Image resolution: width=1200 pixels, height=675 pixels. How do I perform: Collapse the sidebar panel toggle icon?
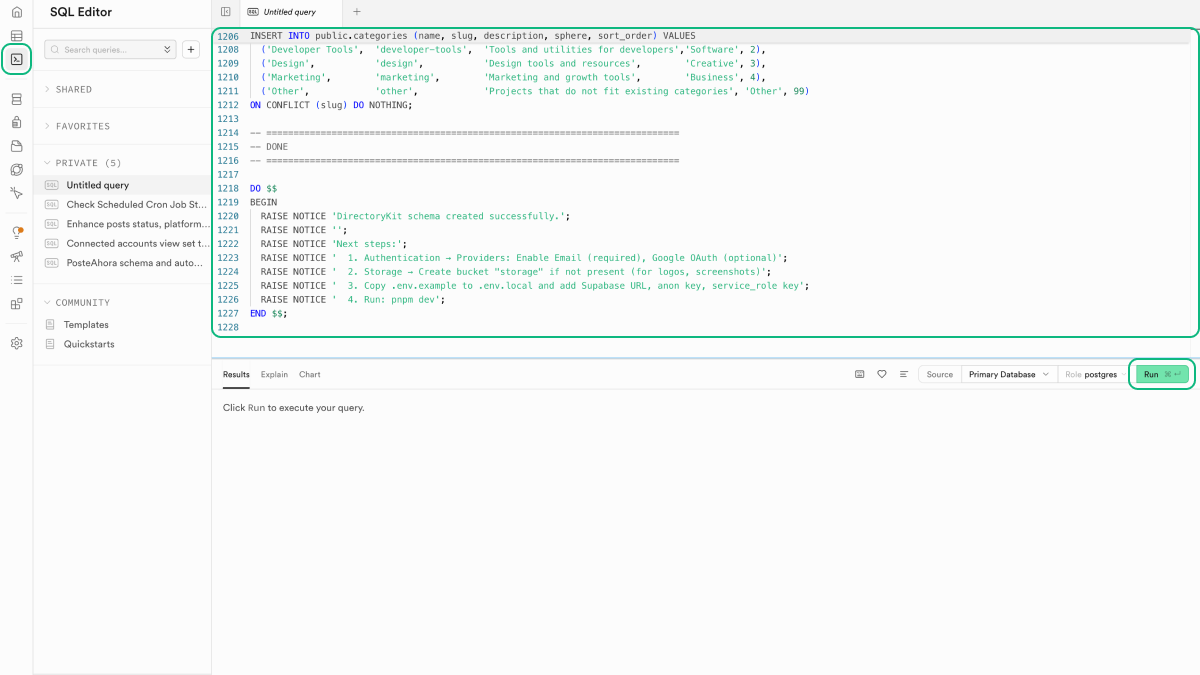click(x=226, y=12)
